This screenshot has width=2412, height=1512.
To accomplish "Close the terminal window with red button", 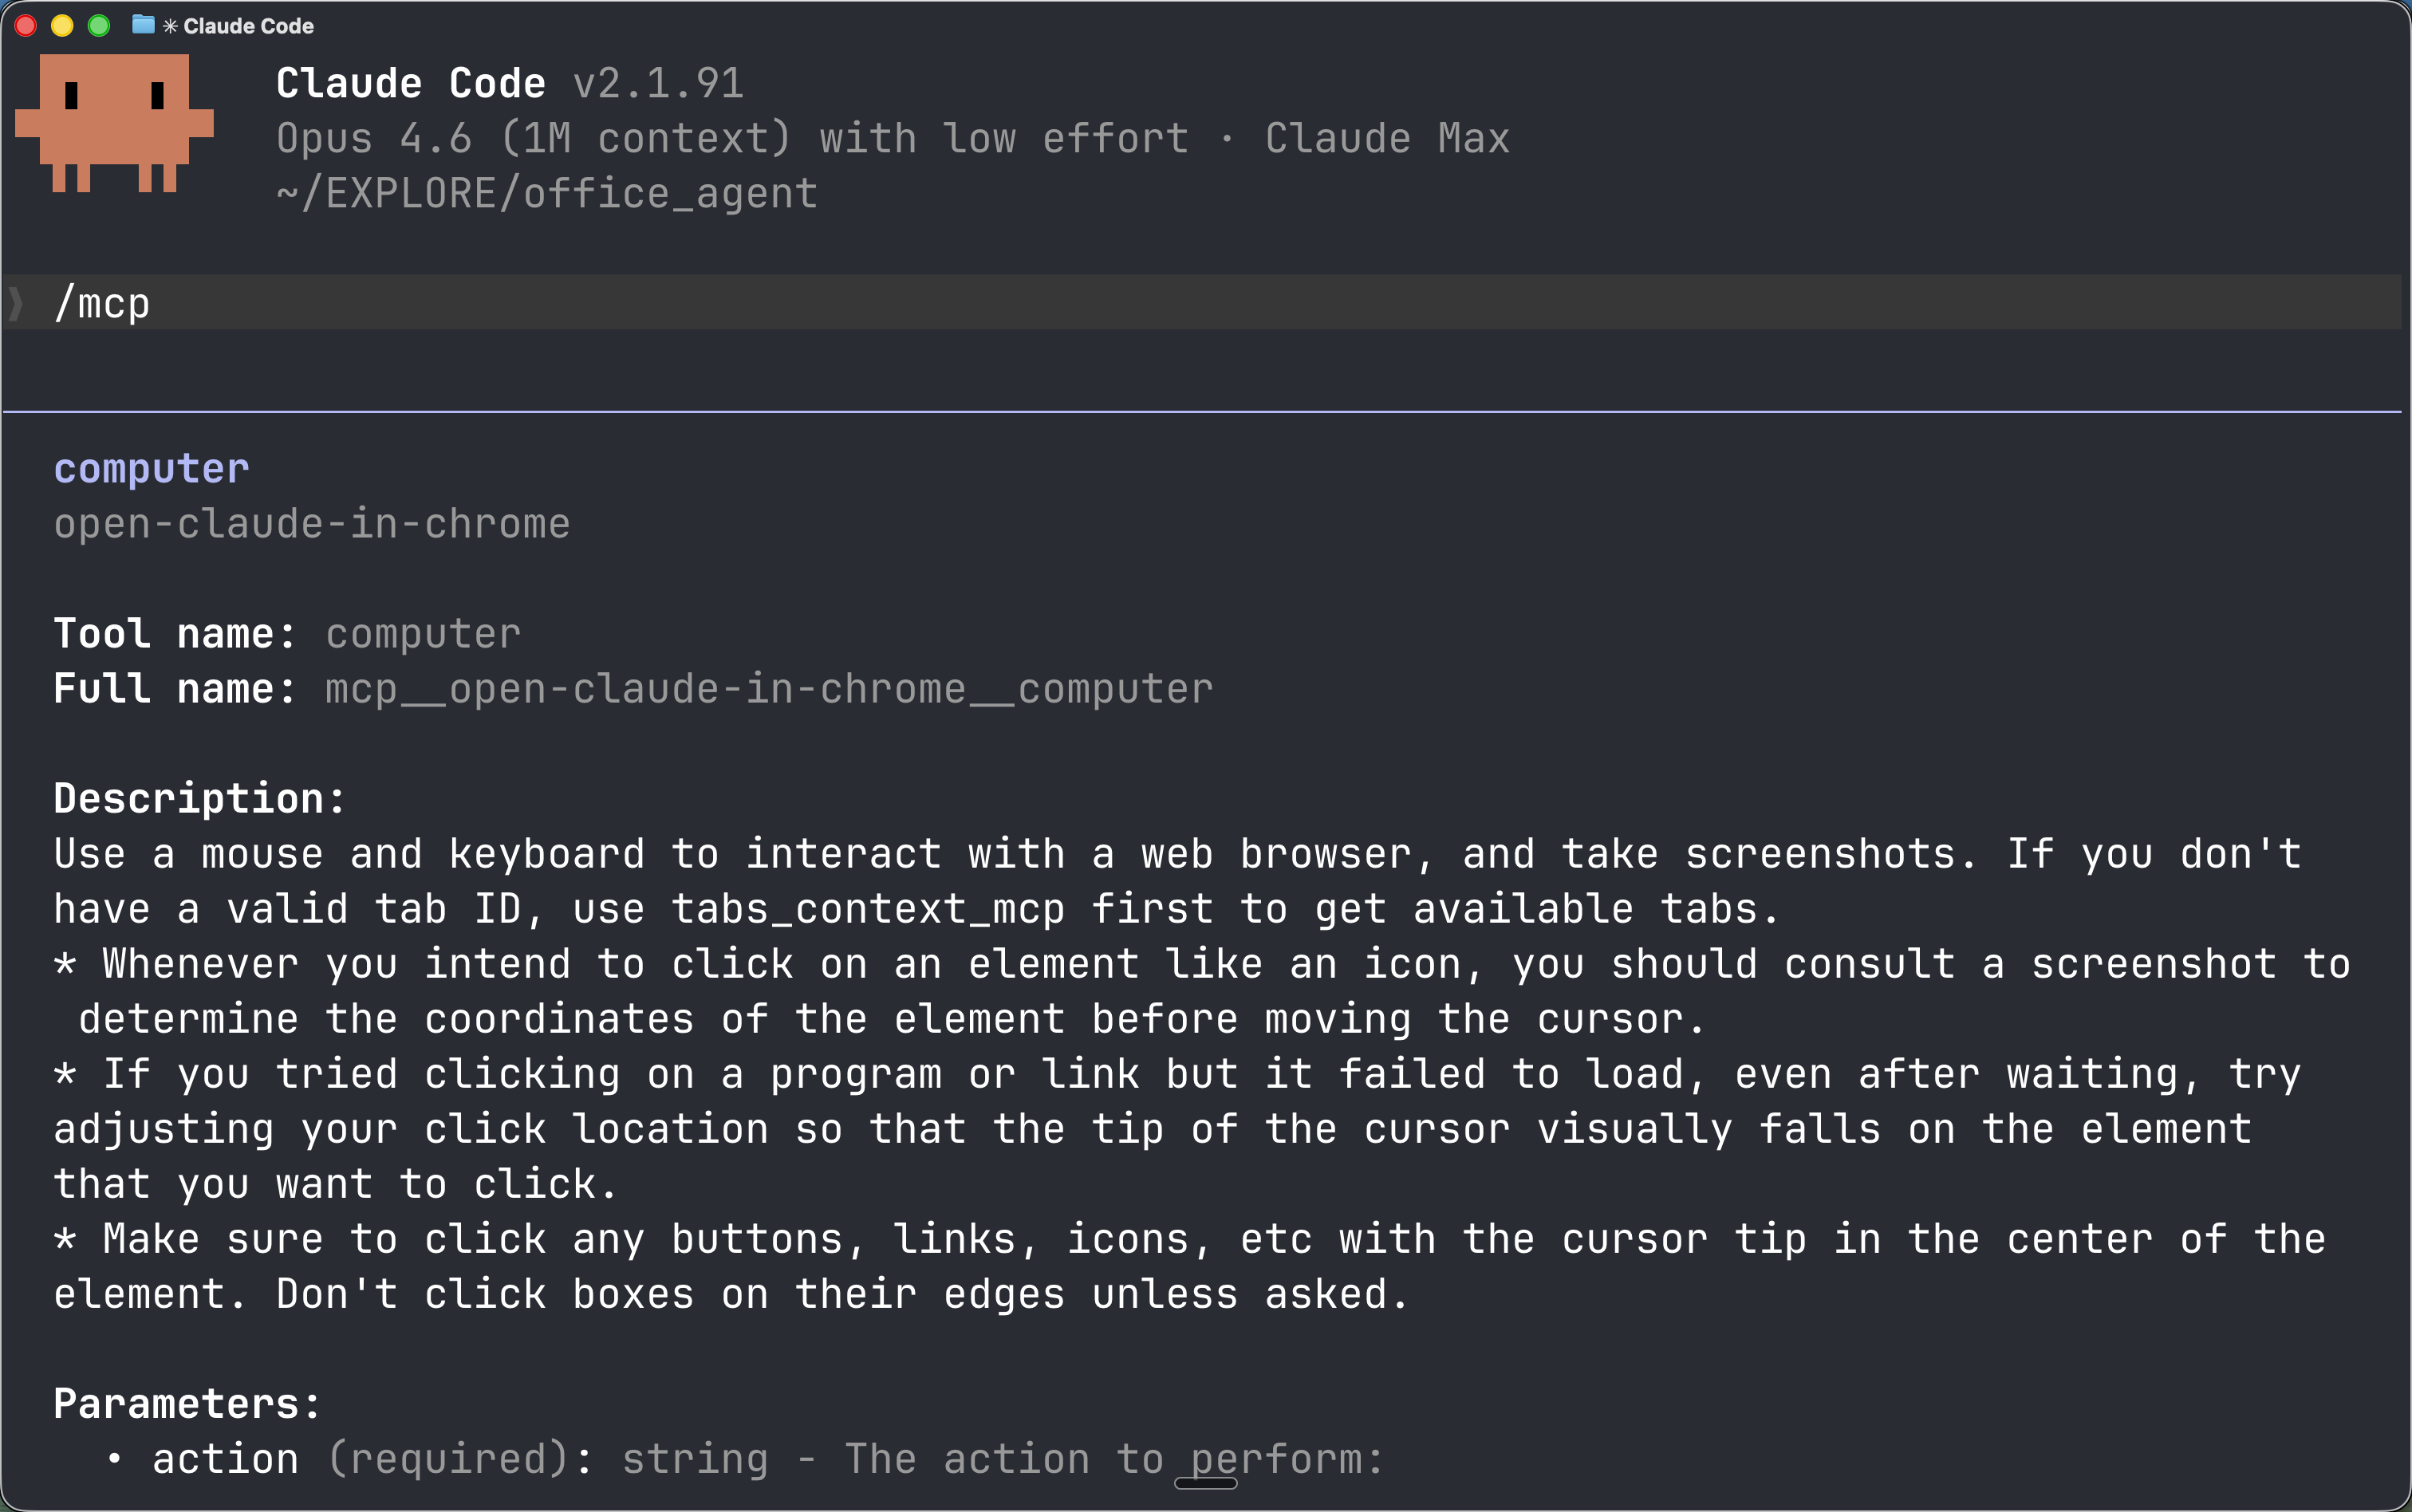I will click(x=26, y=25).
